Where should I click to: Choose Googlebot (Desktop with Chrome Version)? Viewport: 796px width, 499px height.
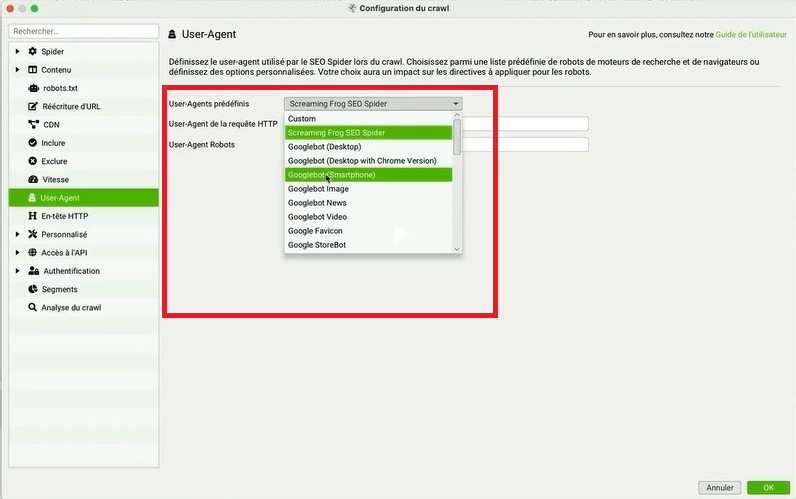point(368,160)
